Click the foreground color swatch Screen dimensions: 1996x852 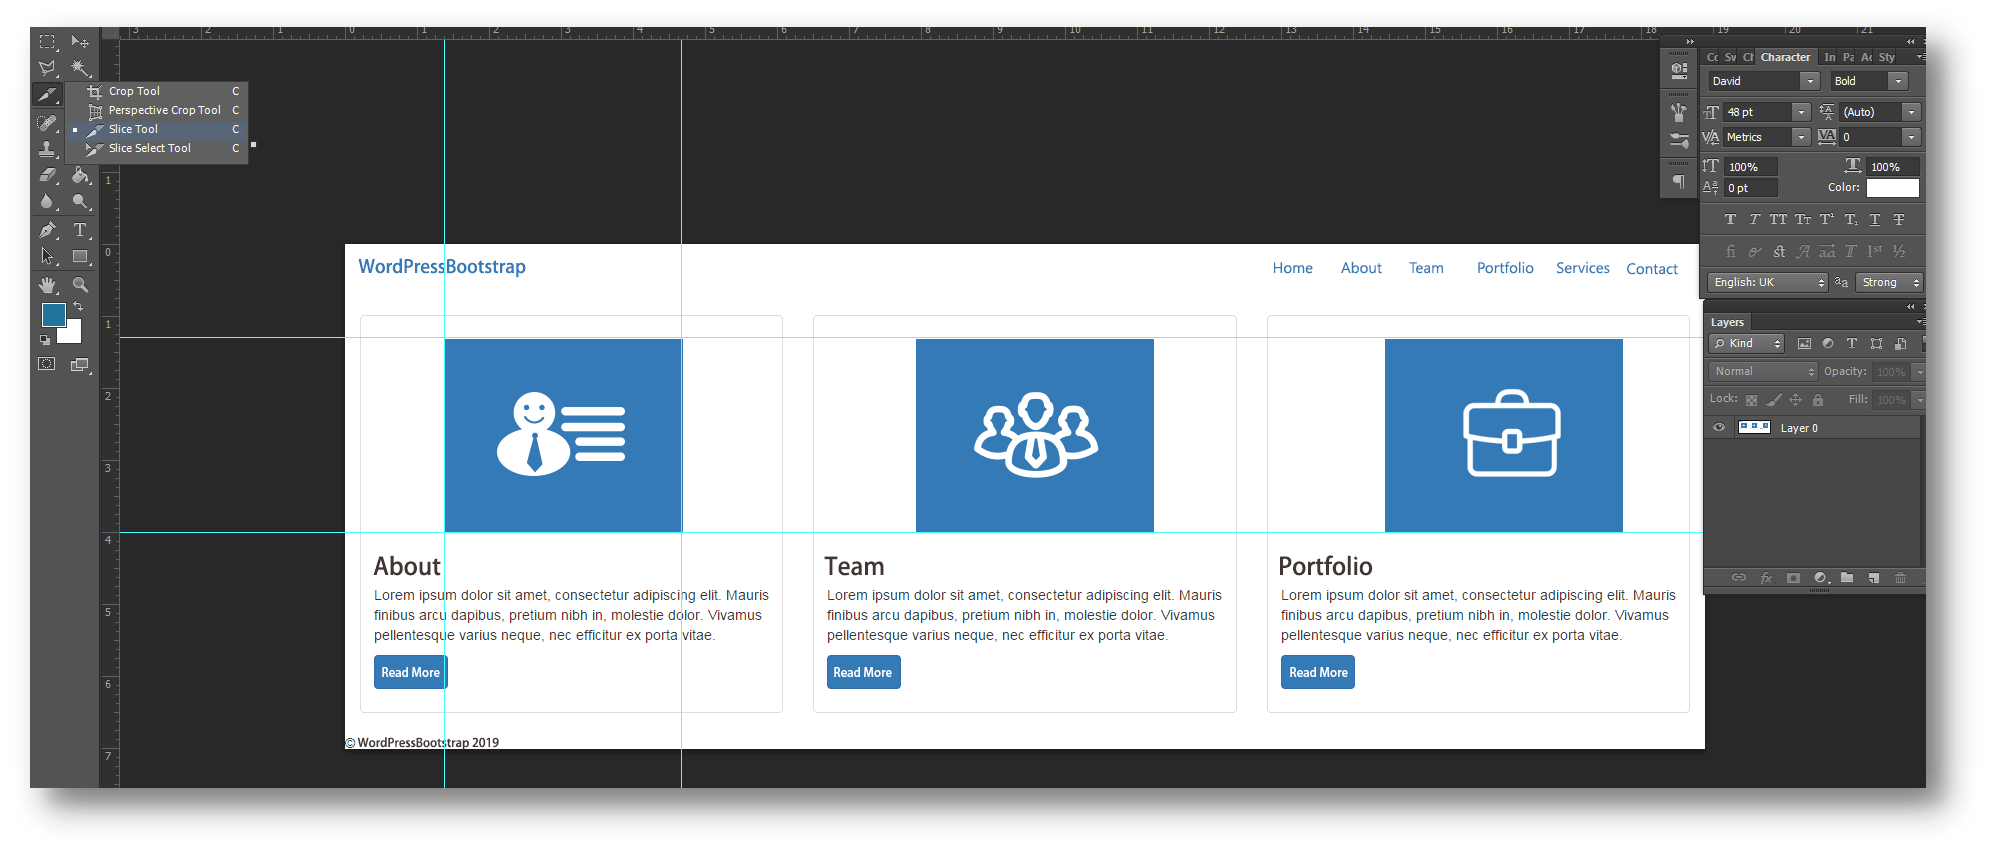pos(54,315)
